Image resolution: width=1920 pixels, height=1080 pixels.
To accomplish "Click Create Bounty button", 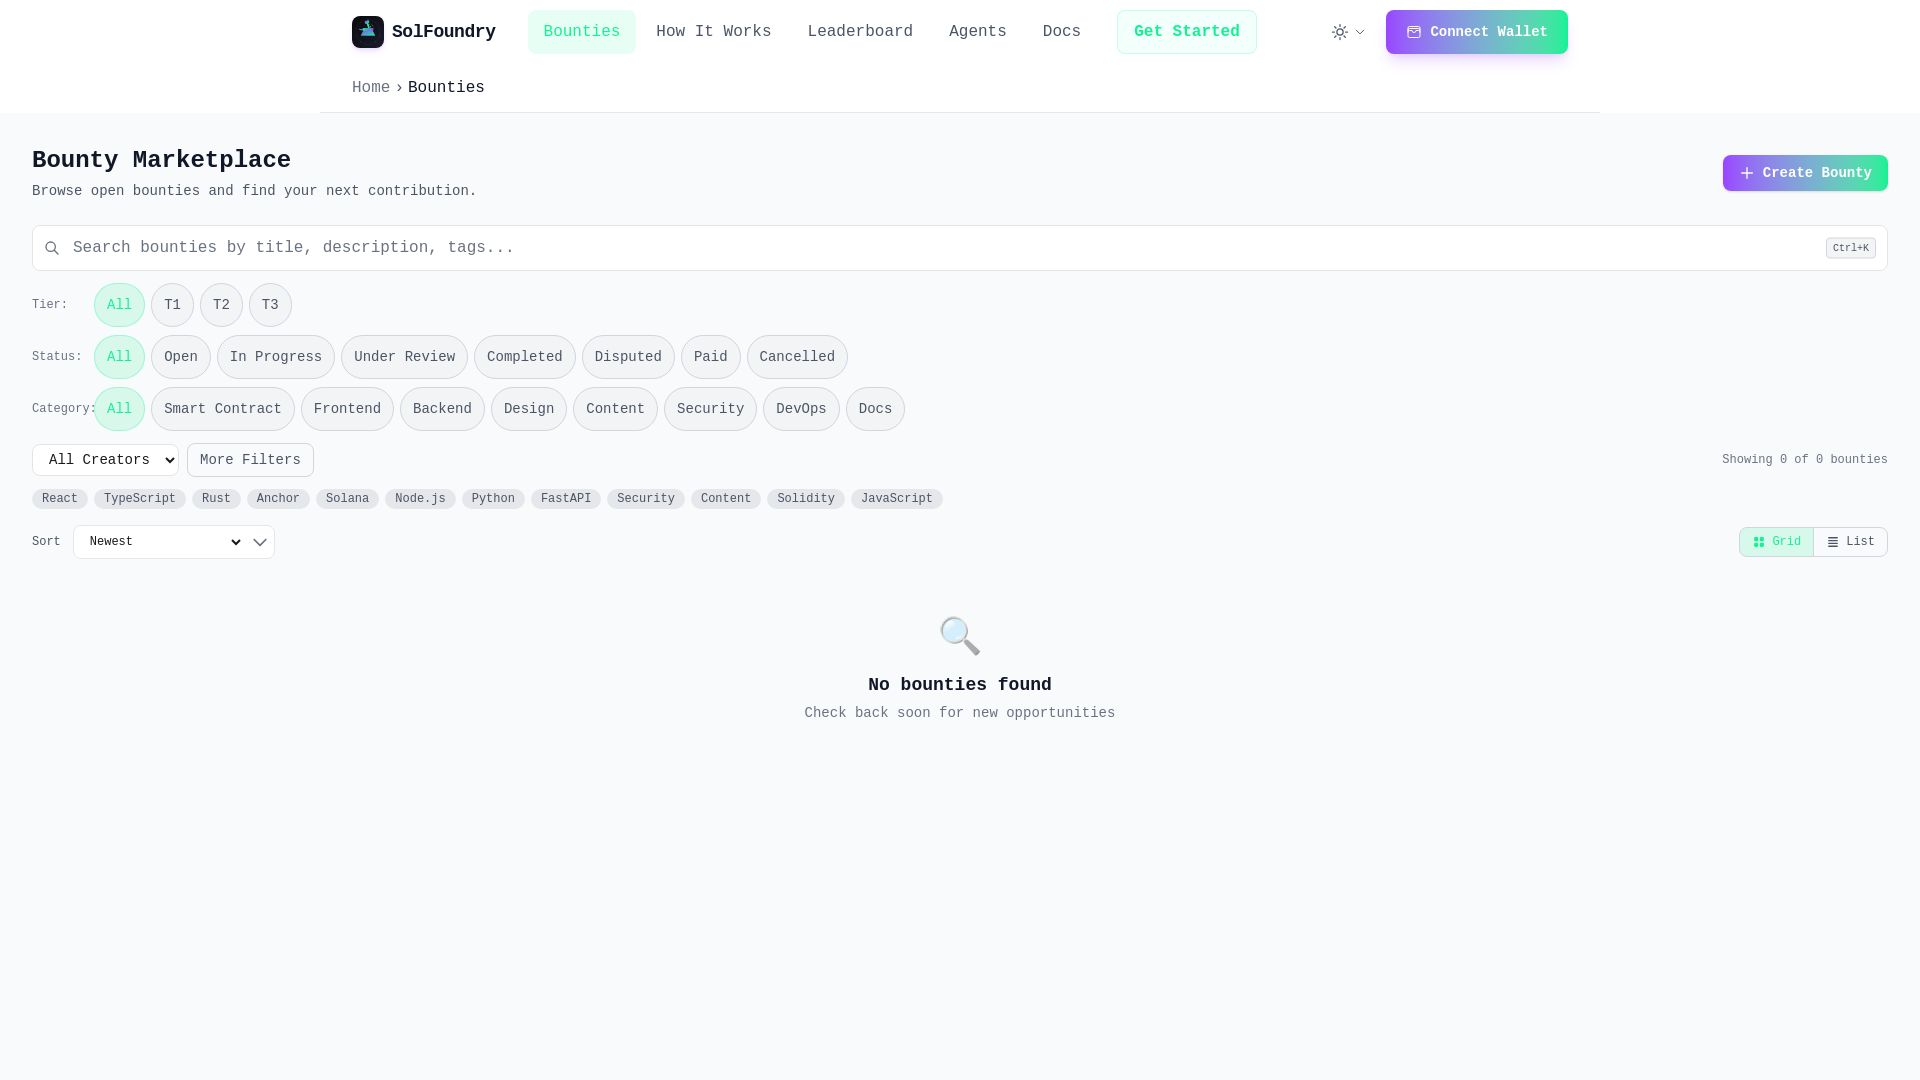I will click(1805, 173).
